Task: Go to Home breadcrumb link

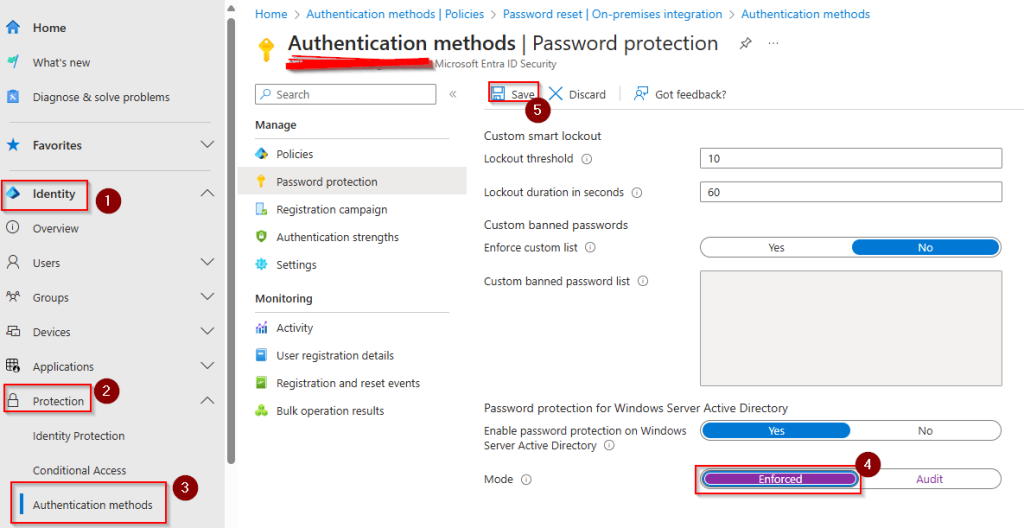Action: point(271,14)
